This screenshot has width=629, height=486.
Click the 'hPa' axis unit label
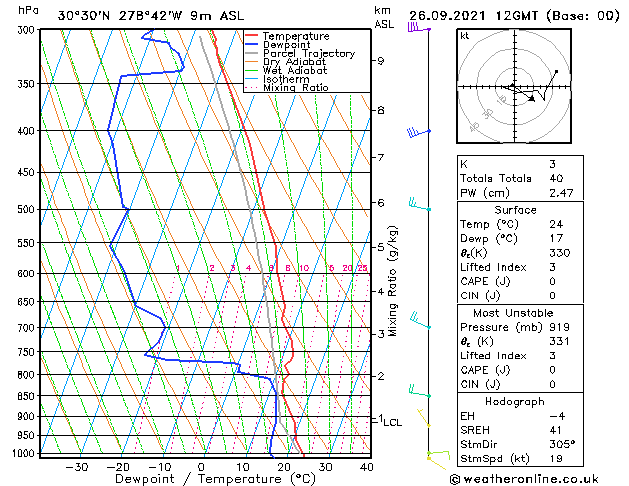28,10
